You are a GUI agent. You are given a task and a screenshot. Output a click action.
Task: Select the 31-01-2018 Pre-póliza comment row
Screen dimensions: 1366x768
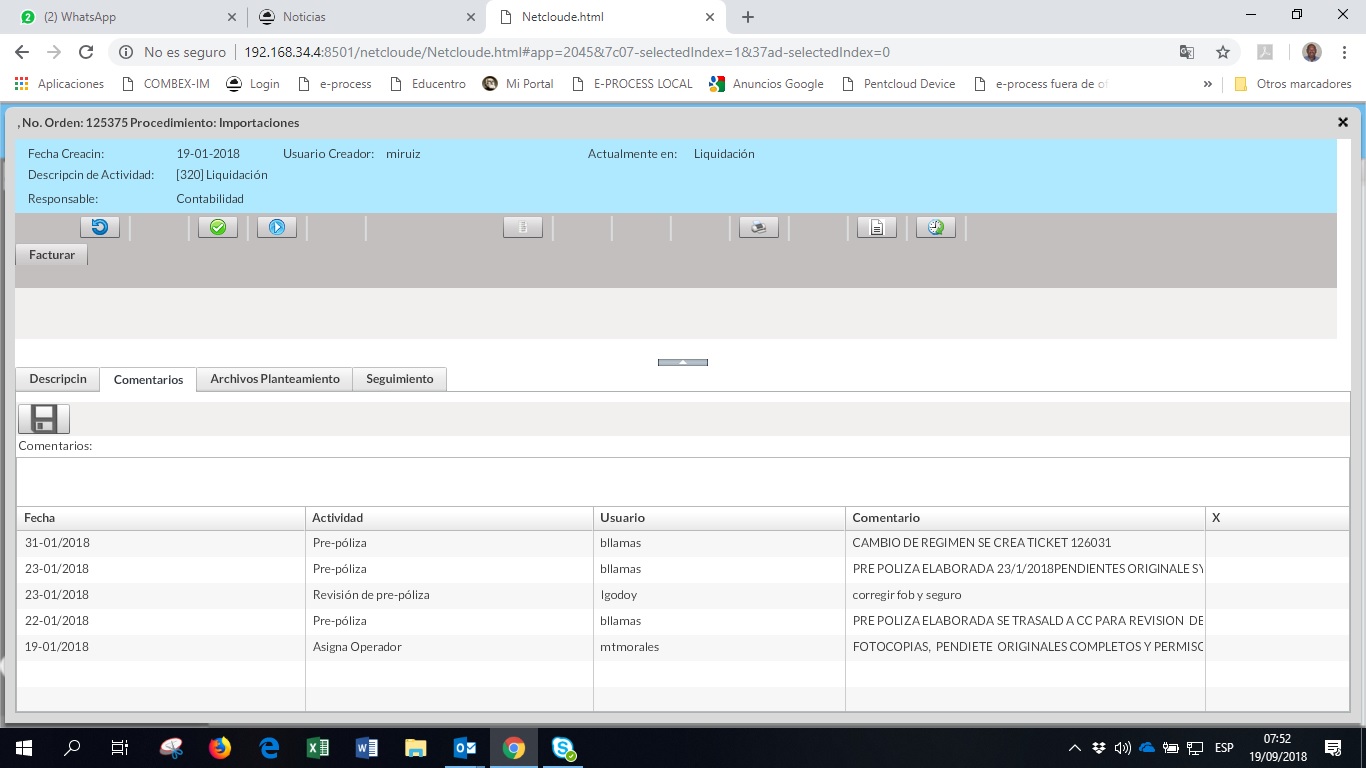click(600, 543)
